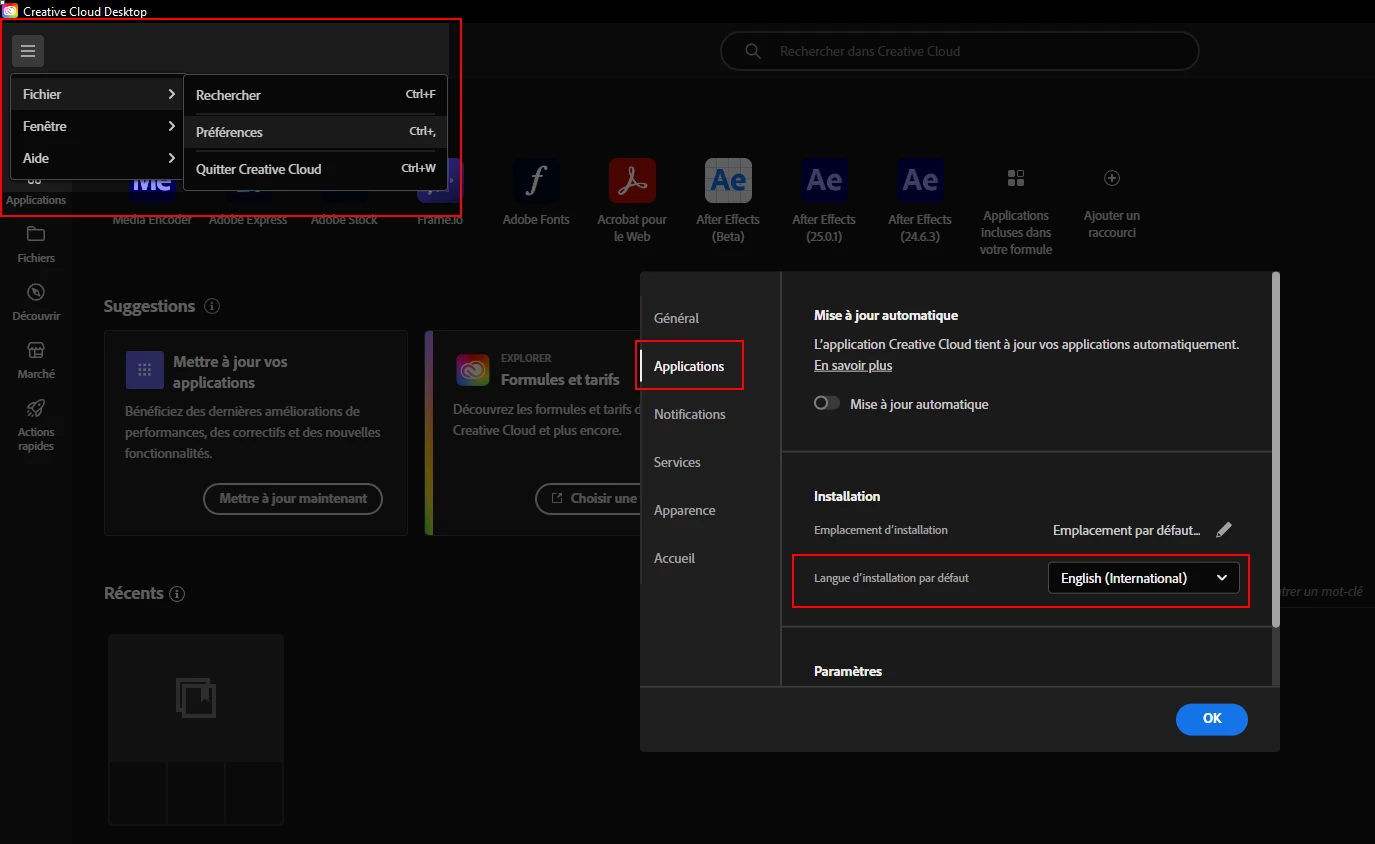Launch After Effects (24.6.3) icon
1375x844 pixels.
click(920, 181)
